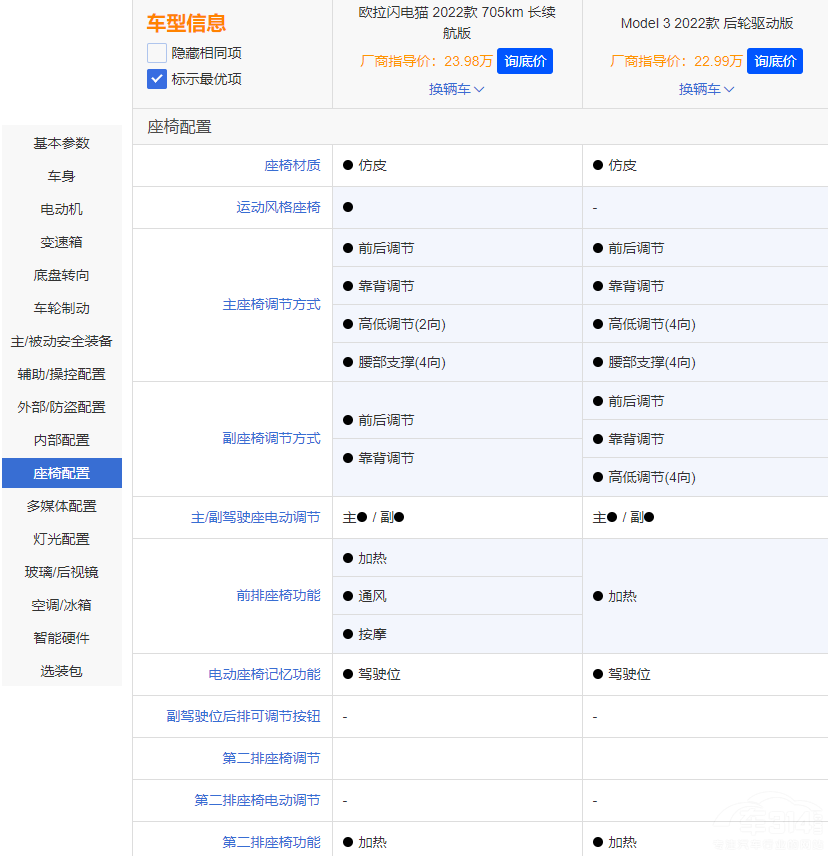The width and height of the screenshot is (828, 856).
Task: Navigate to 主/被动安全装备 section
Action: [62, 341]
